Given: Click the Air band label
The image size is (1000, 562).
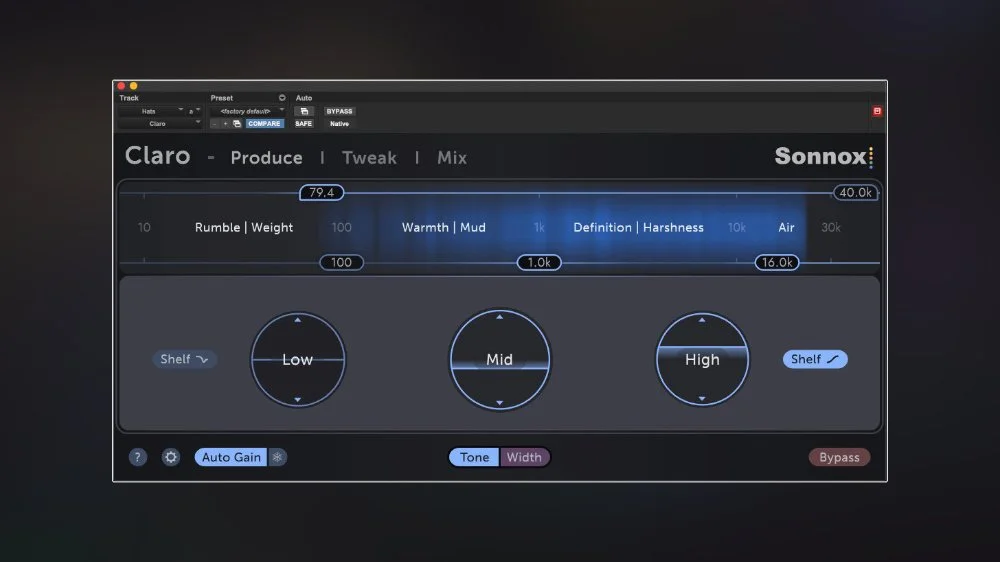Looking at the screenshot, I should 786,228.
